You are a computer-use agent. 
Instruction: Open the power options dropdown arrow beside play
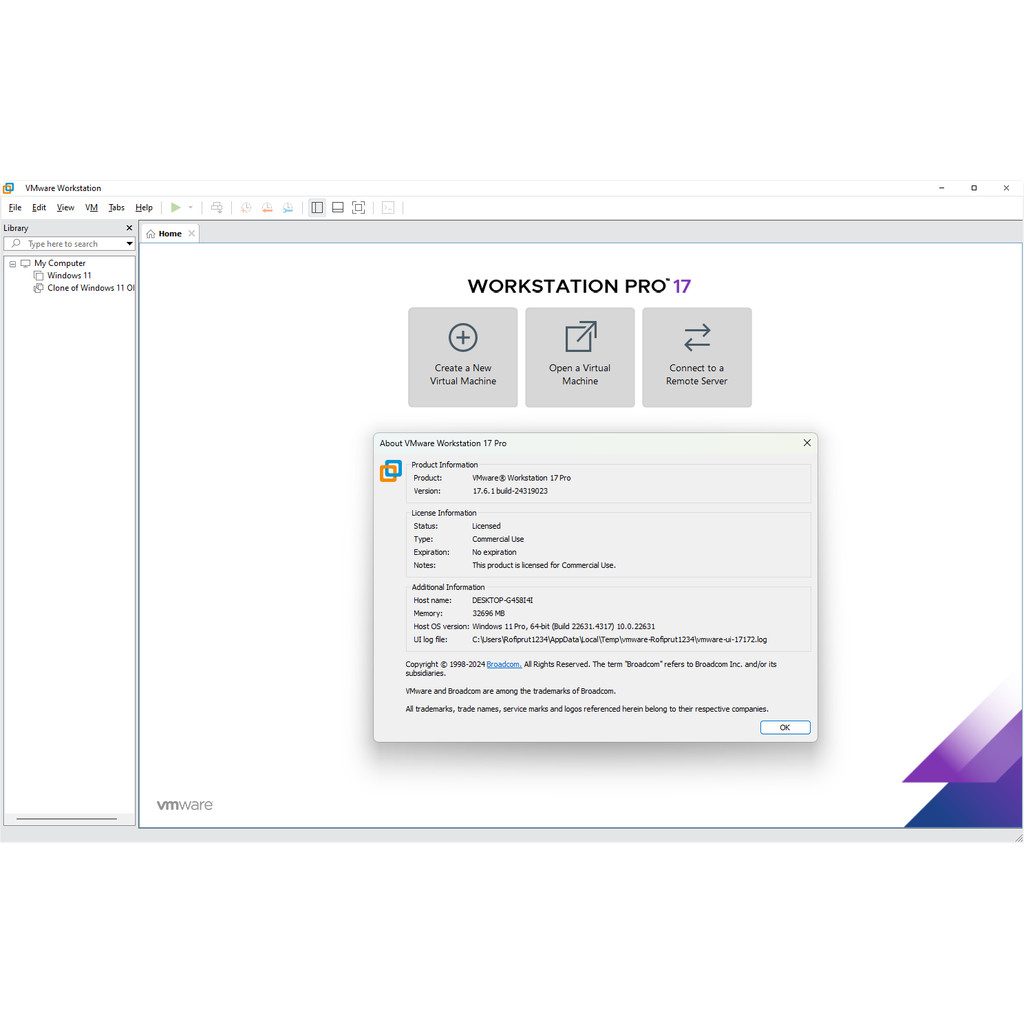[191, 208]
